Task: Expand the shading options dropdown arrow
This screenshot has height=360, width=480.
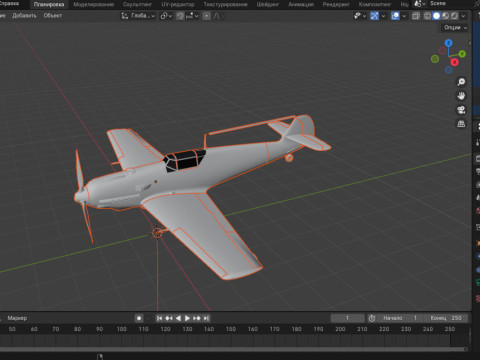Action: click(x=464, y=16)
